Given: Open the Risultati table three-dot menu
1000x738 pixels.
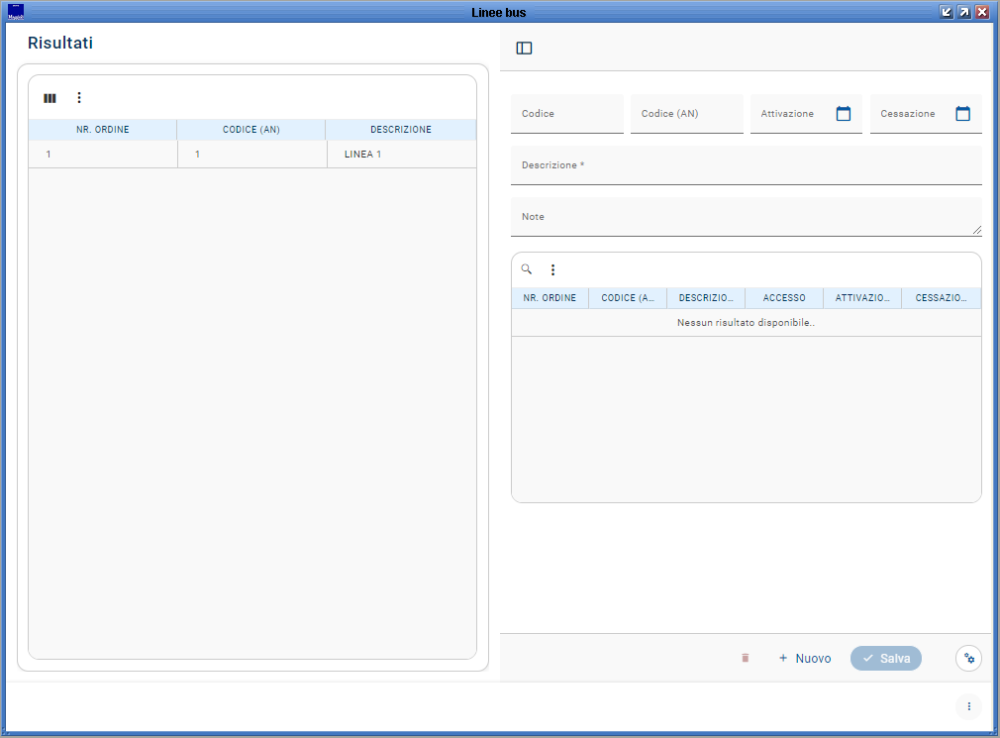Looking at the screenshot, I should tap(80, 98).
